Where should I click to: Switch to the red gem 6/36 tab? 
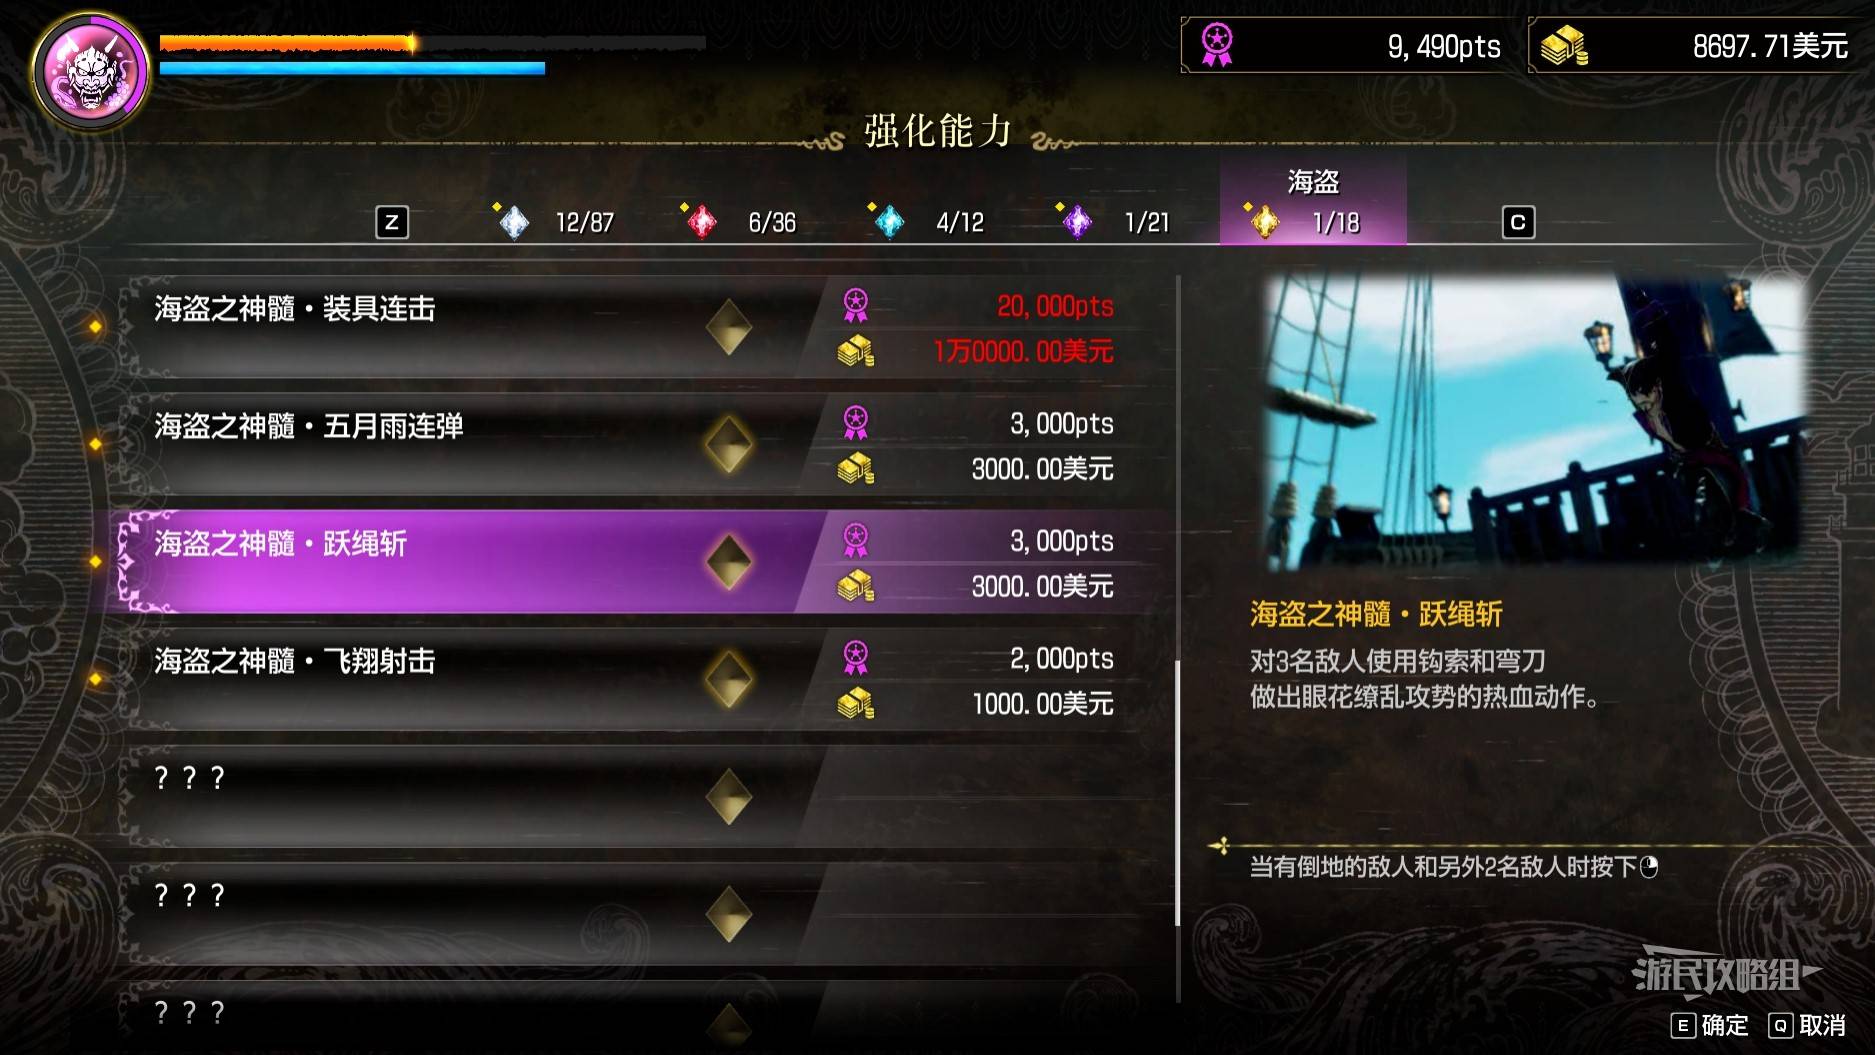click(x=742, y=221)
